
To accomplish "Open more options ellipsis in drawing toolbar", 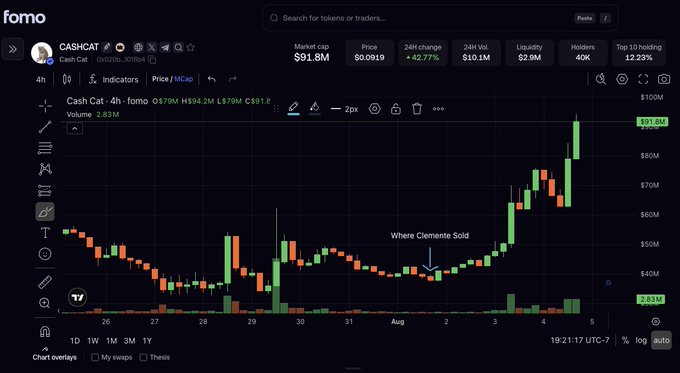I will point(438,108).
